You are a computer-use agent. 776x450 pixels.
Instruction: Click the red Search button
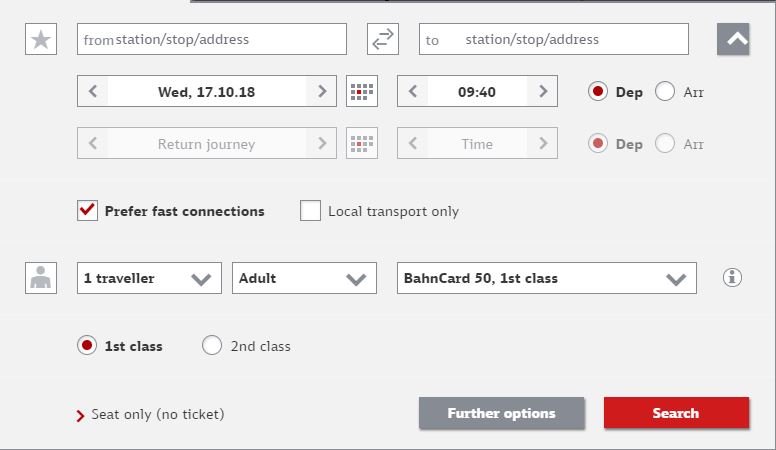676,413
